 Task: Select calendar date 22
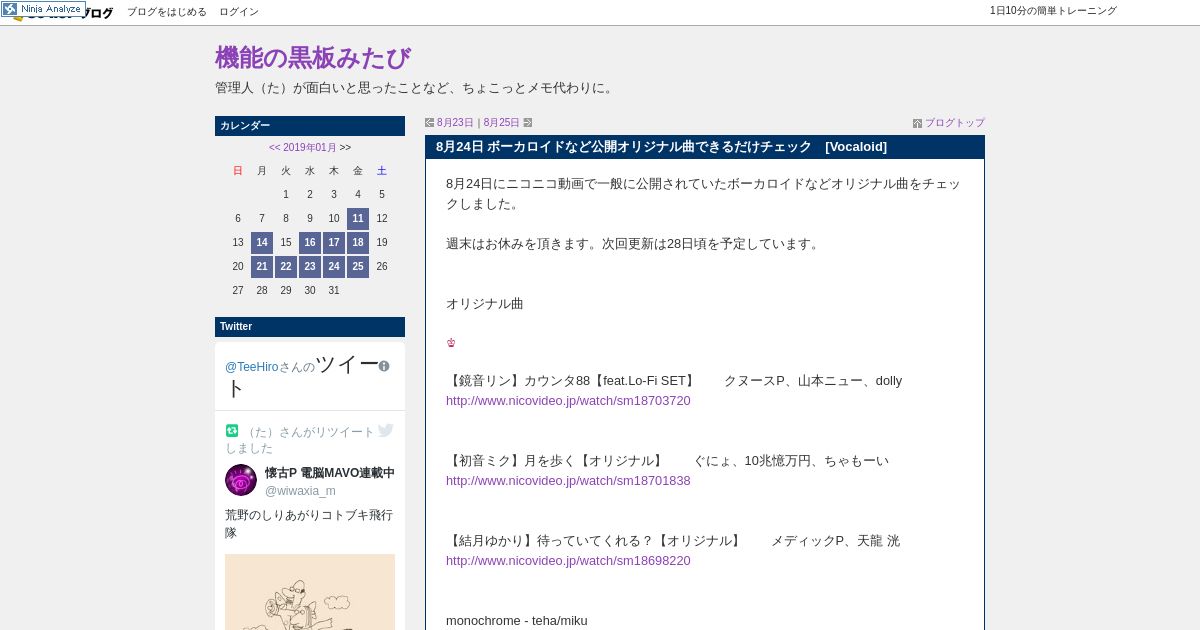pyautogui.click(x=286, y=267)
